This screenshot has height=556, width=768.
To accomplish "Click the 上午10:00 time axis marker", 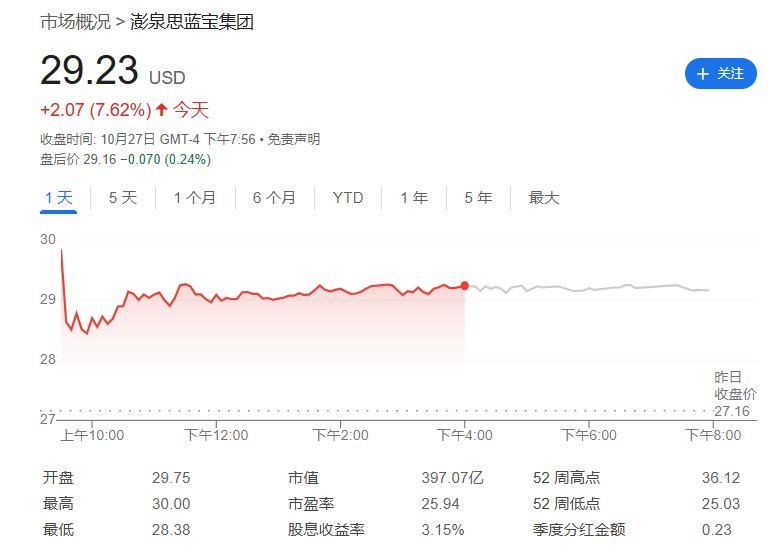I will point(92,435).
